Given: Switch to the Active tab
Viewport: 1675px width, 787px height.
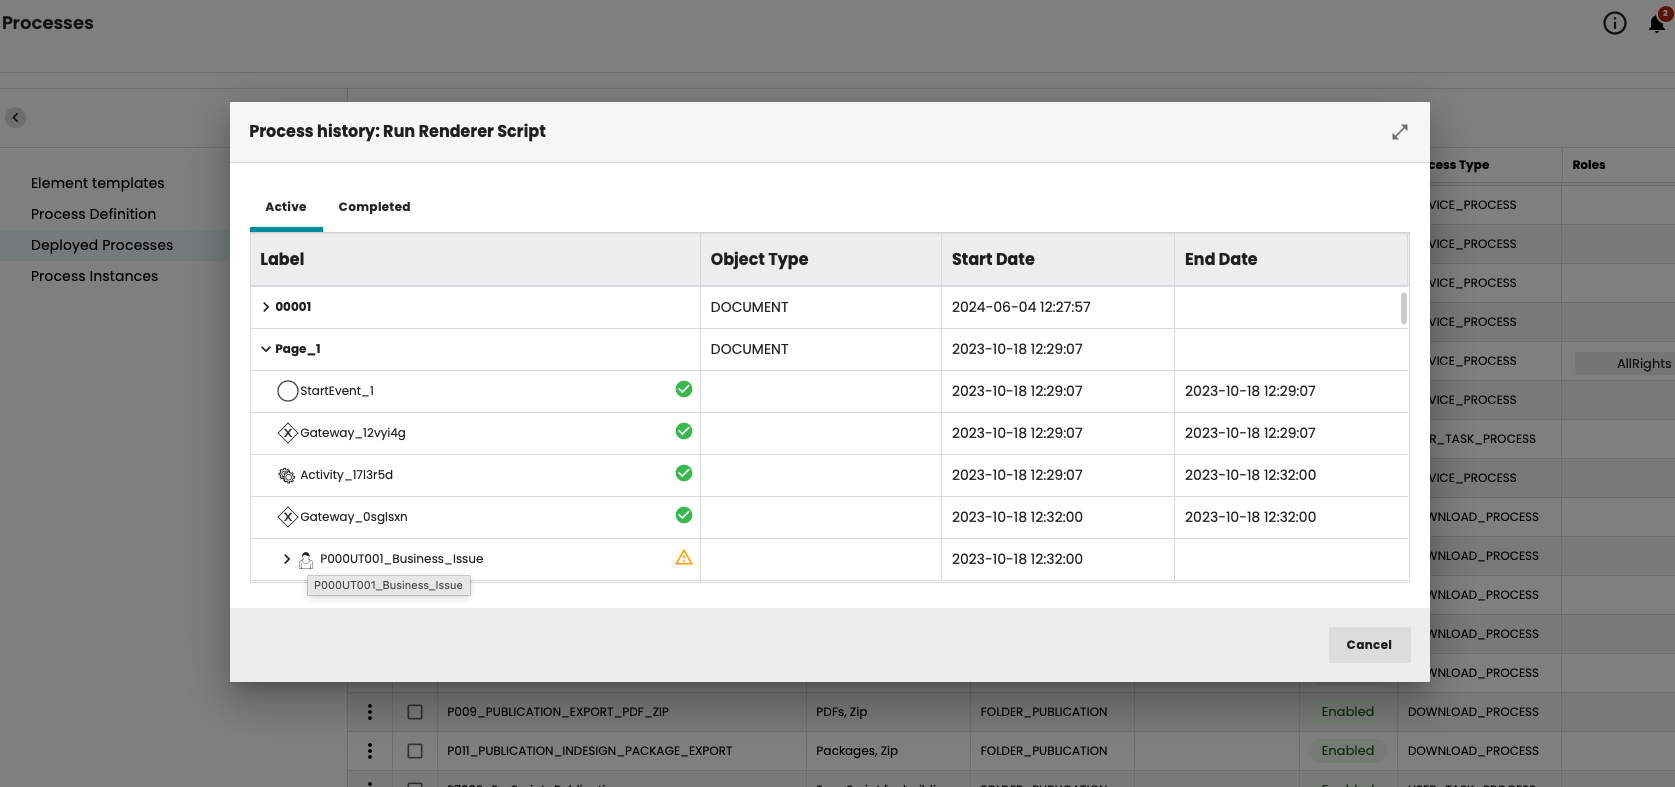Looking at the screenshot, I should tap(286, 207).
